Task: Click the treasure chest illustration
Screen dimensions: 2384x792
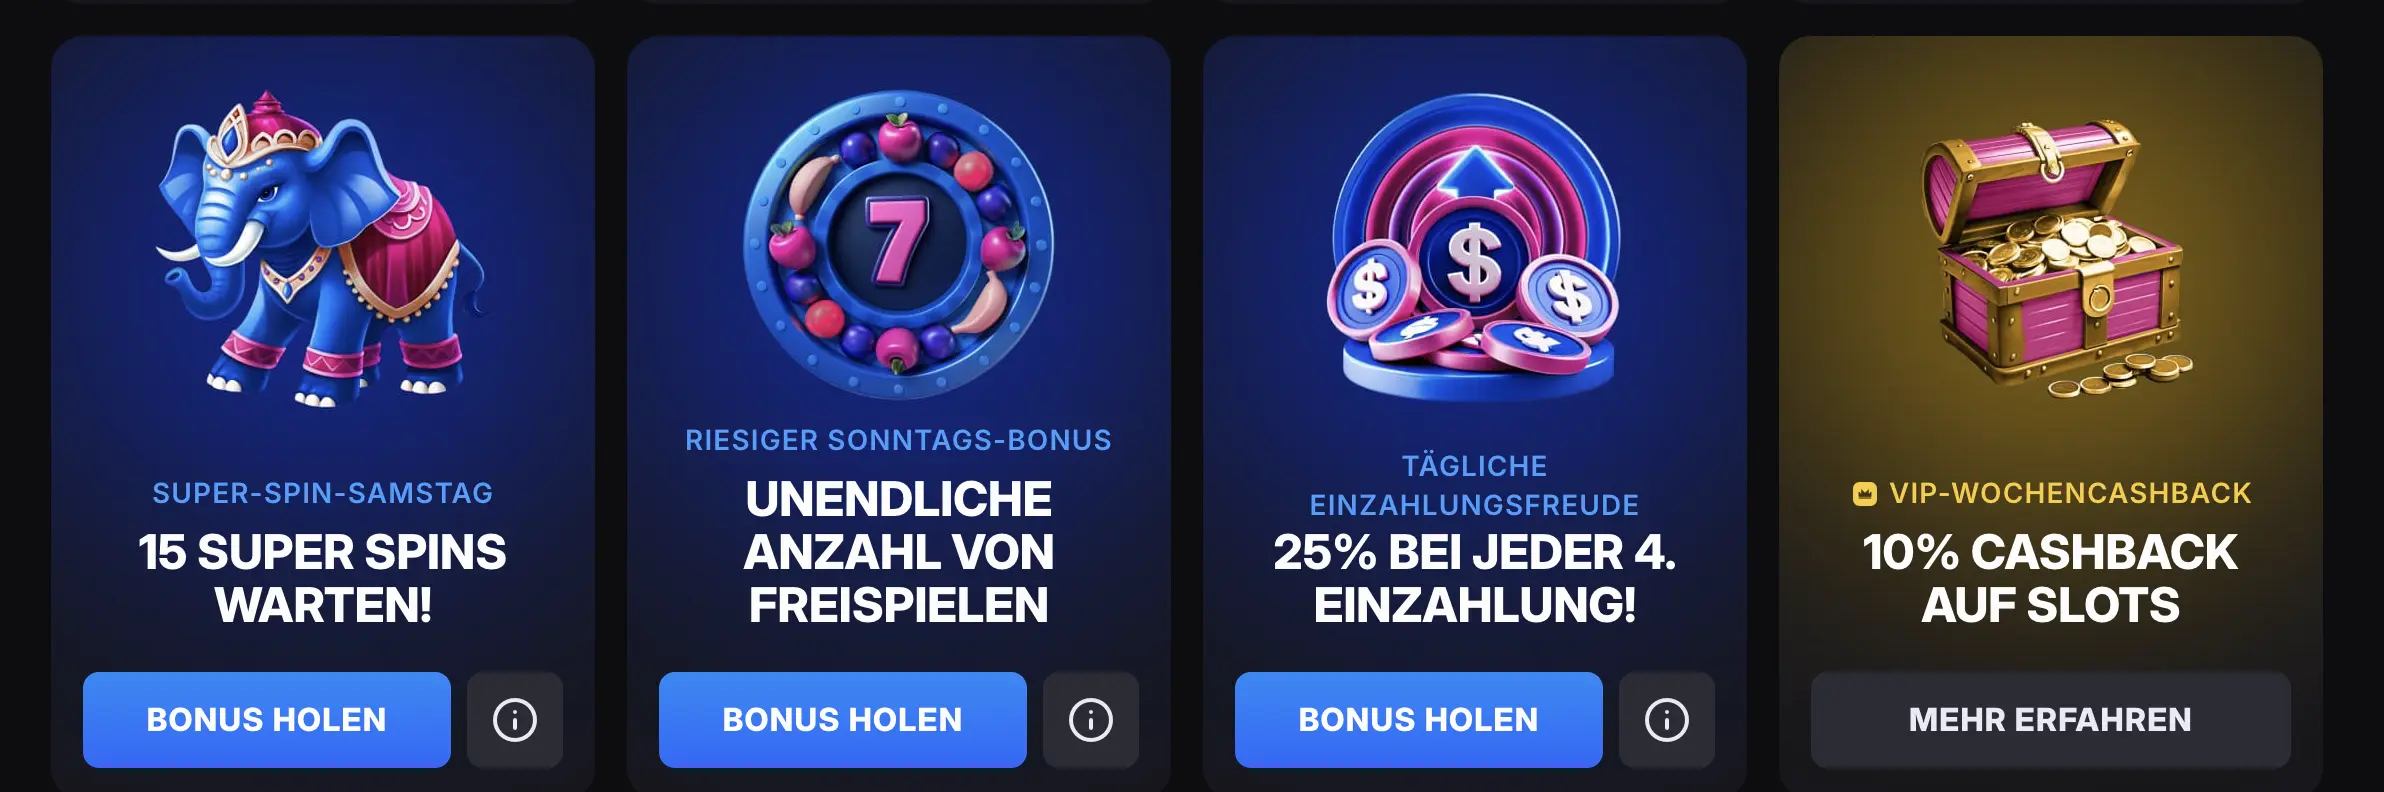Action: point(2053,257)
